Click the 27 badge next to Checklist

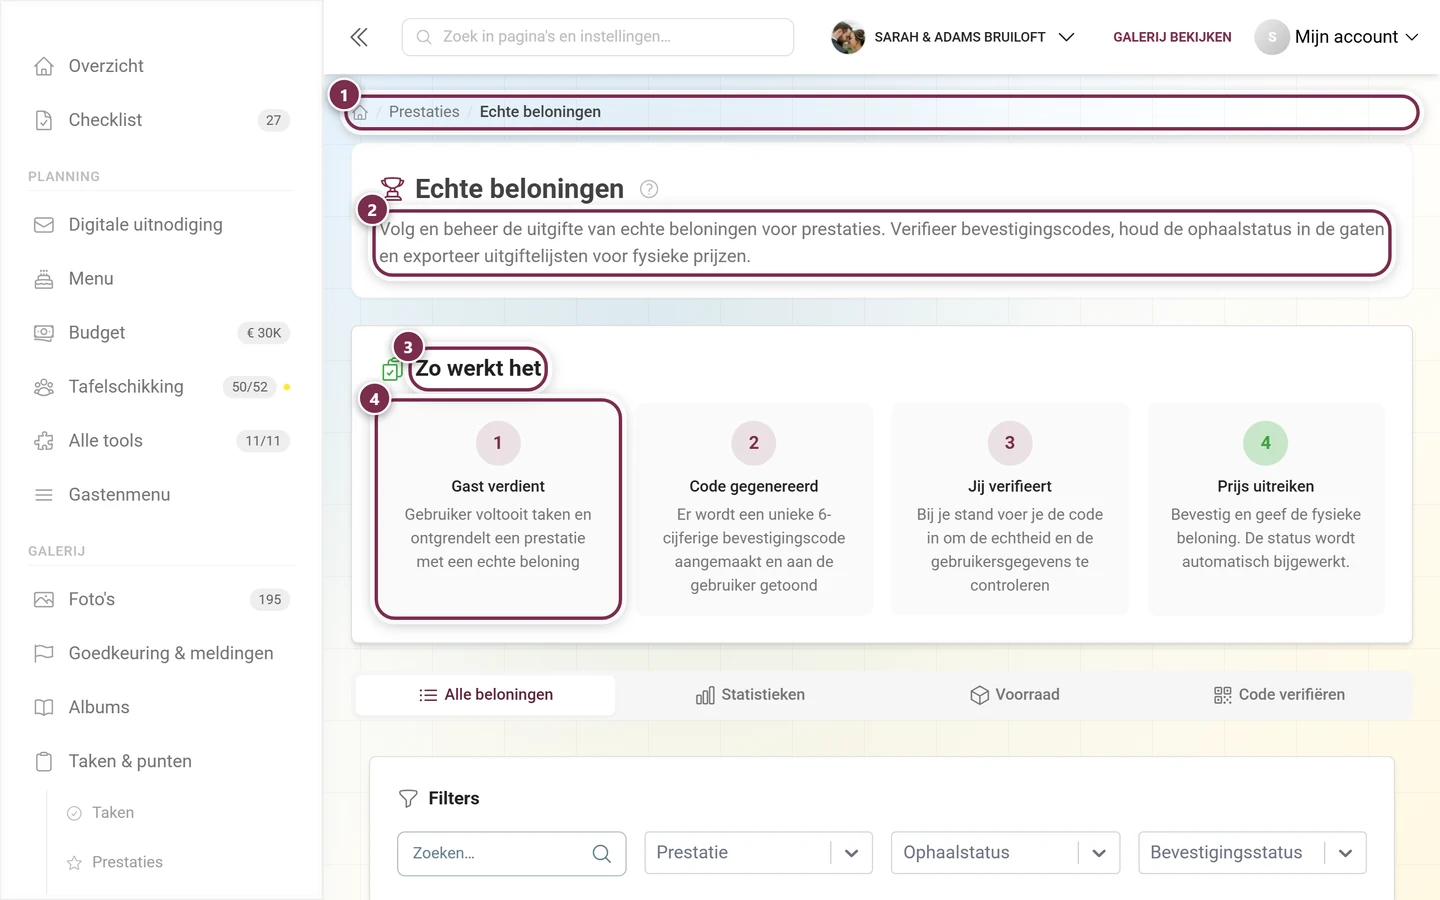(273, 120)
